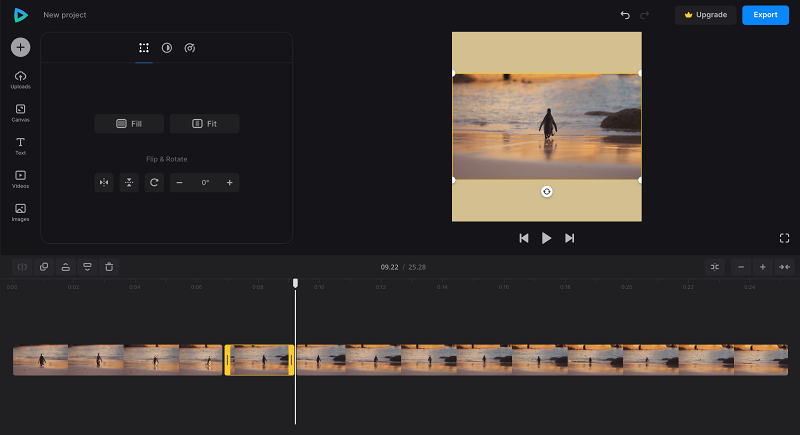This screenshot has height=435, width=800.
Task: Open the Images stock library
Action: [20, 213]
